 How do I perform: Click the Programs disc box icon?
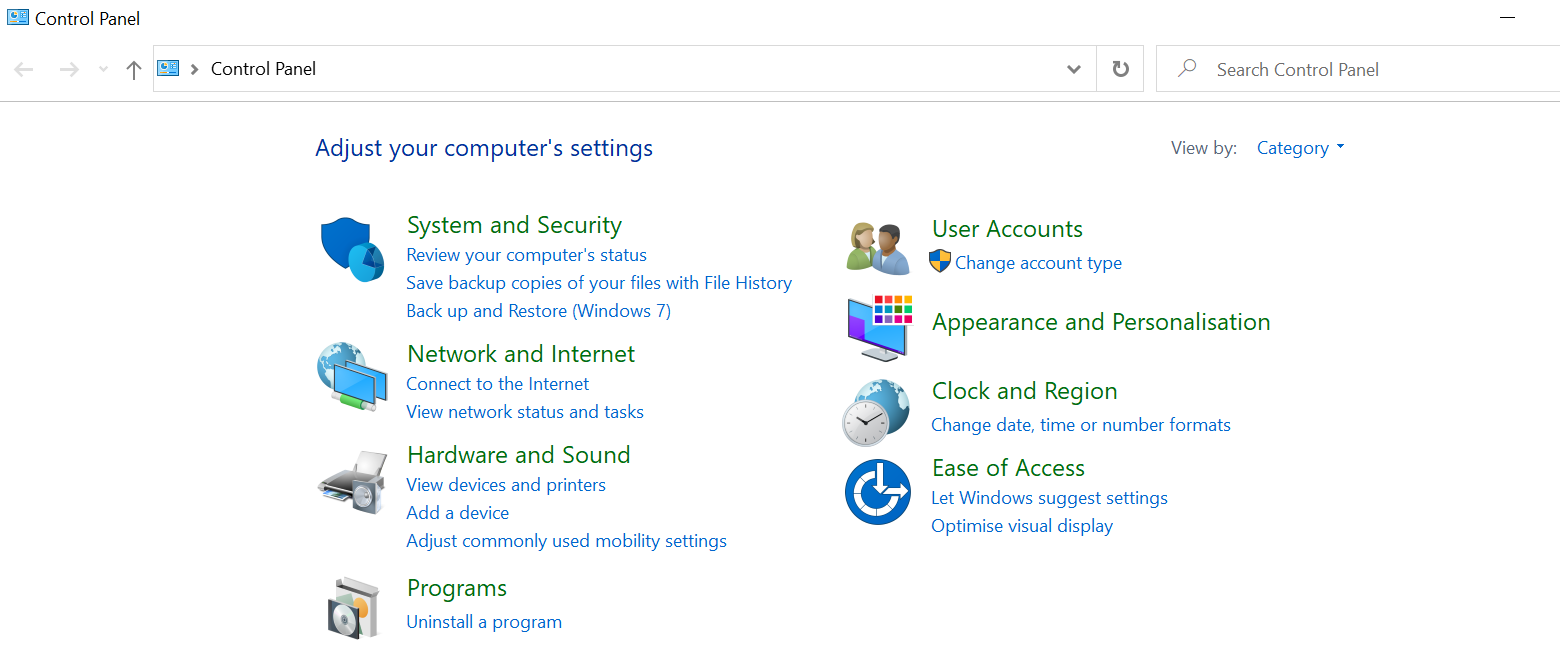point(352,607)
